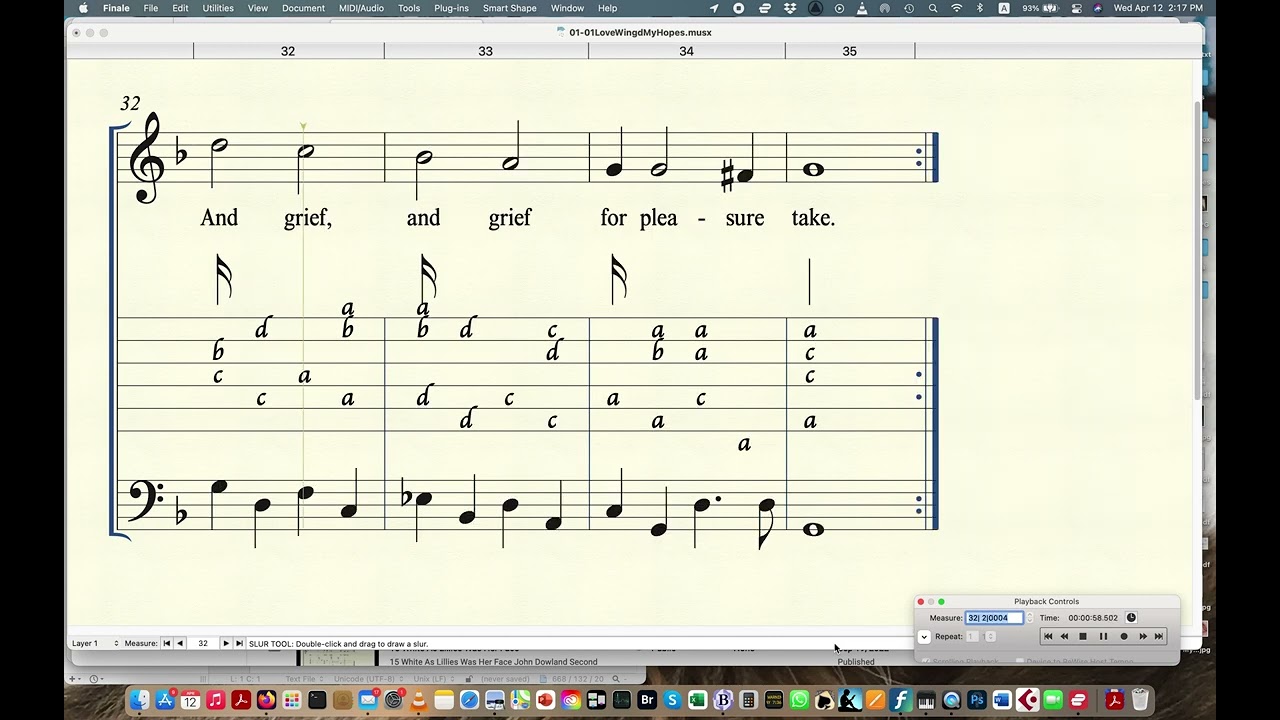This screenshot has height=720, width=1280.
Task: Click the whole note in measure 35 treble staff
Action: pyautogui.click(x=813, y=170)
